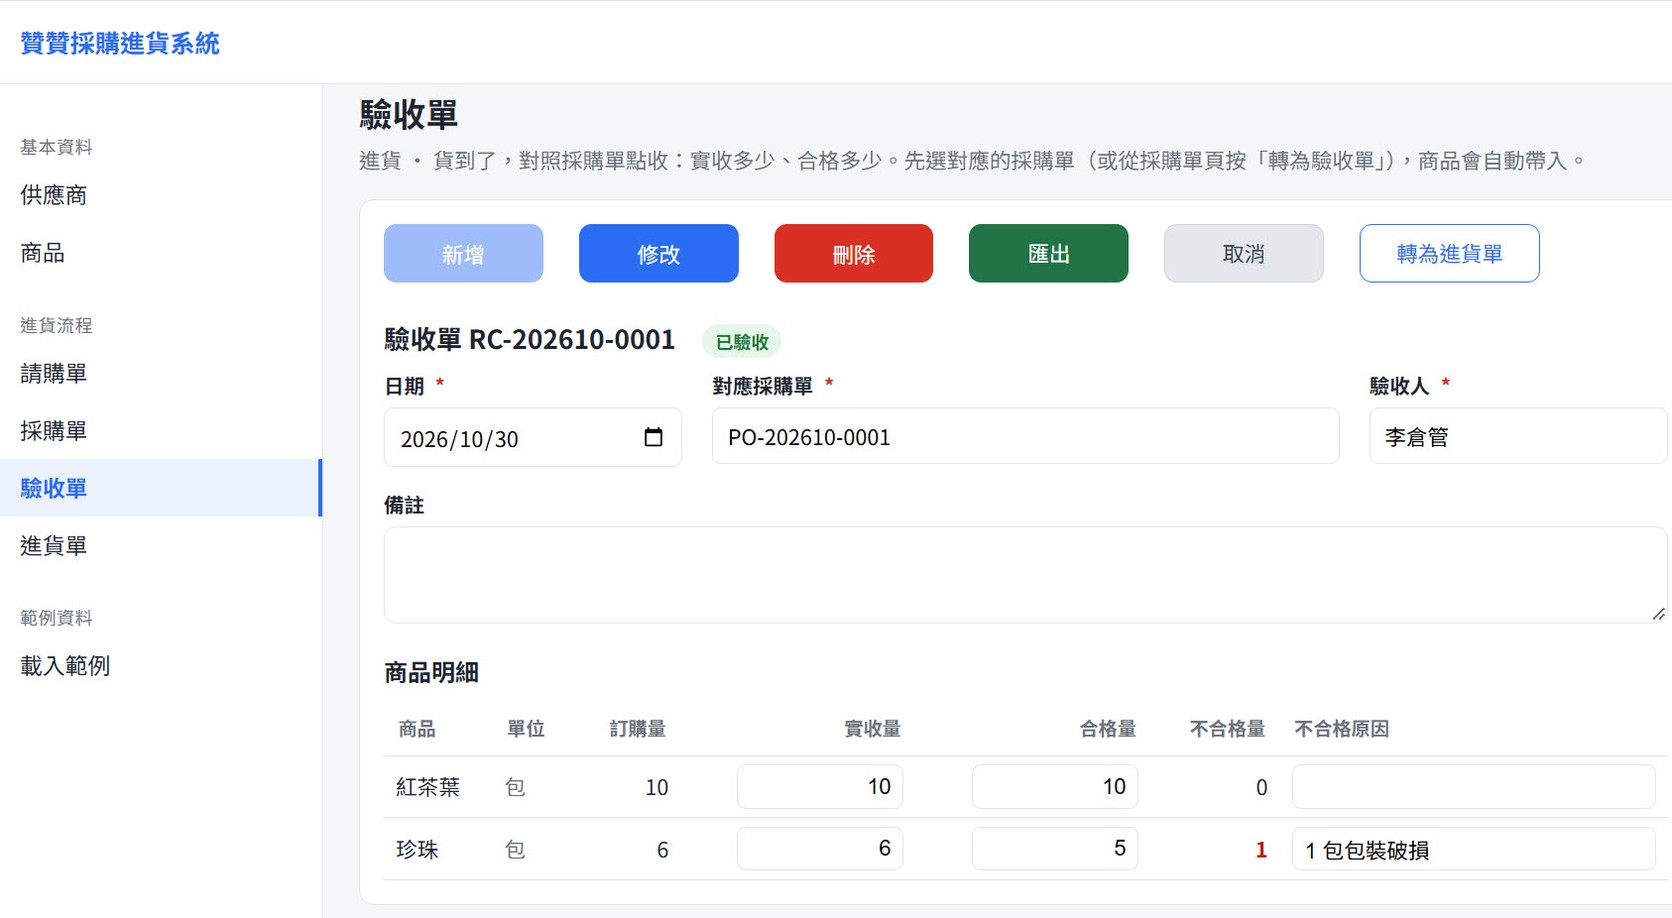Click 不合格原因 field '1 包包裝破損'
Viewport: 1672px width, 918px height.
click(1473, 848)
